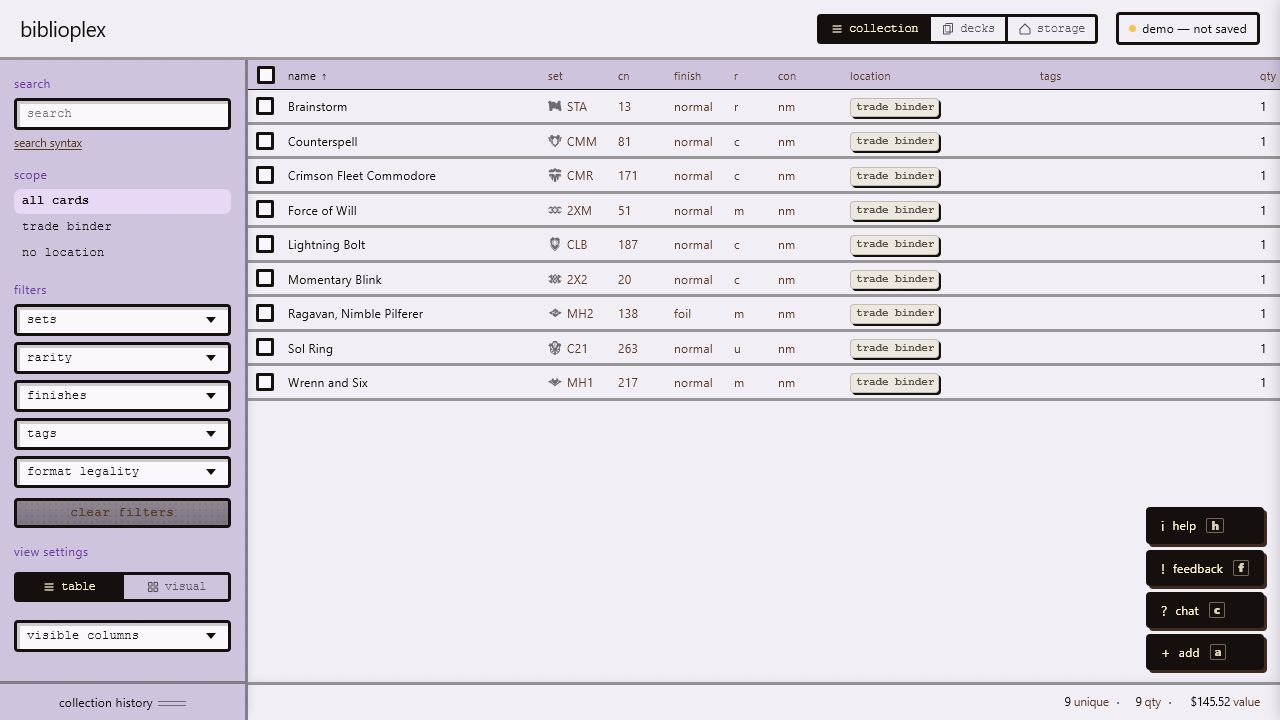The height and width of the screenshot is (720, 1280).
Task: Focus the search input field
Action: 122,114
